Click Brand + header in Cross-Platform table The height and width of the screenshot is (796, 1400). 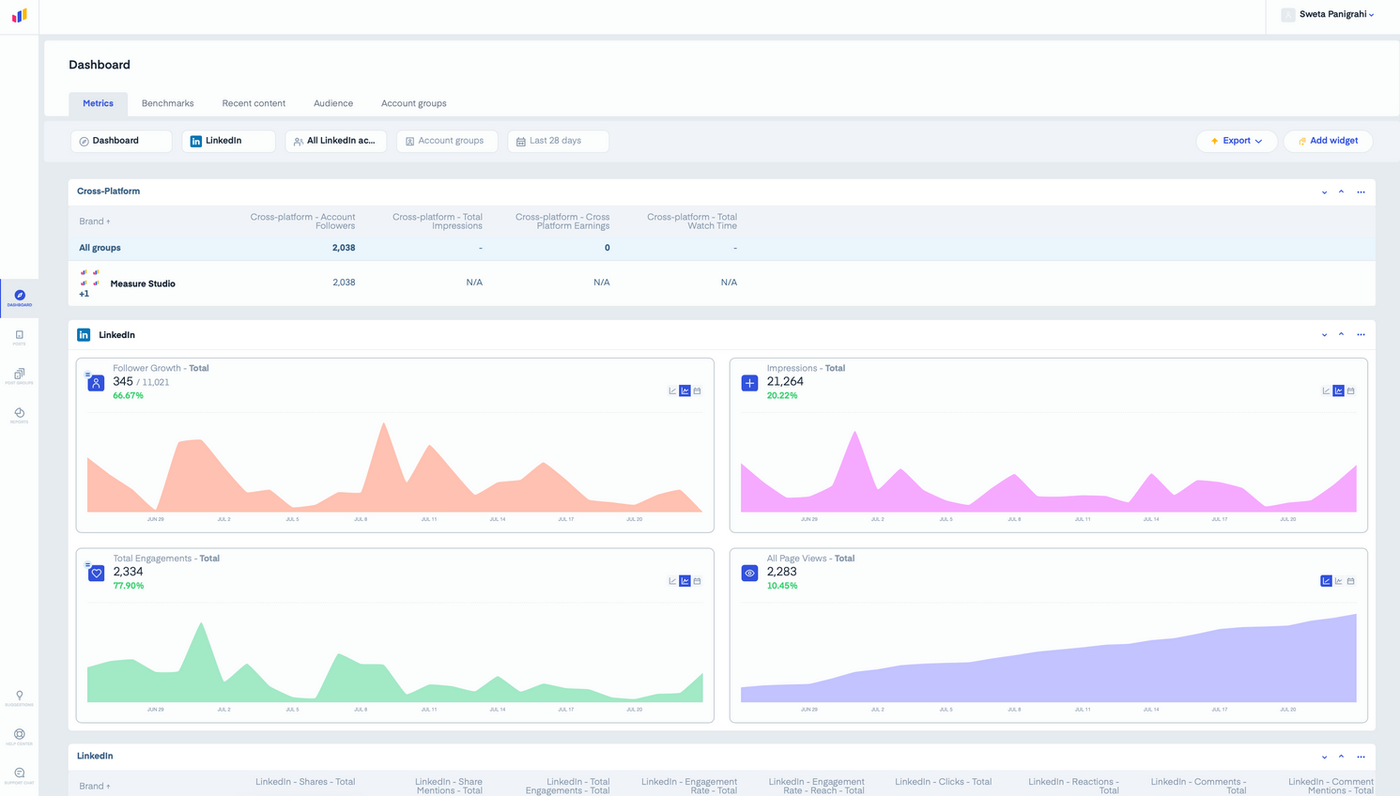(95, 221)
